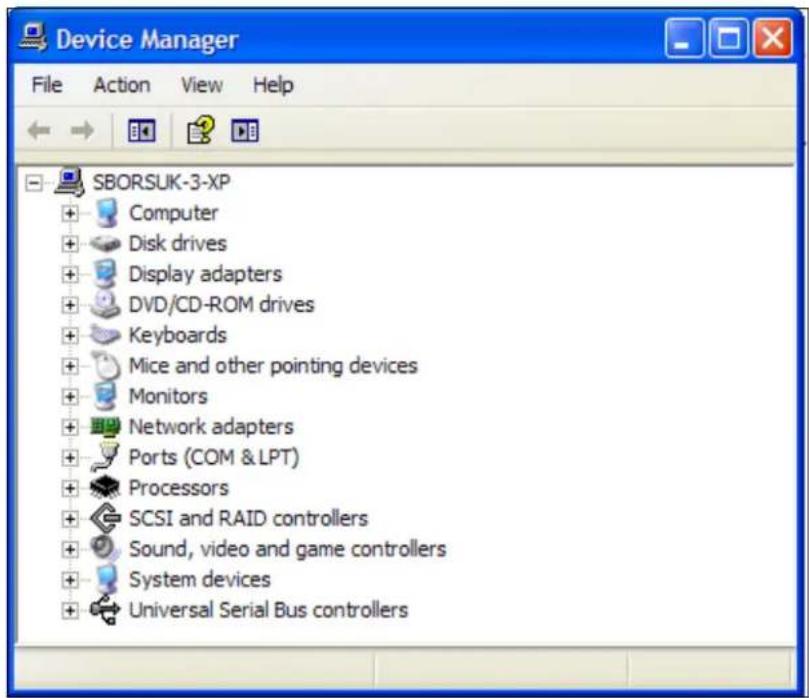Screen dimensions: 809x698
Task: Open the Help properties toolbar icon
Action: pyautogui.click(x=200, y=129)
